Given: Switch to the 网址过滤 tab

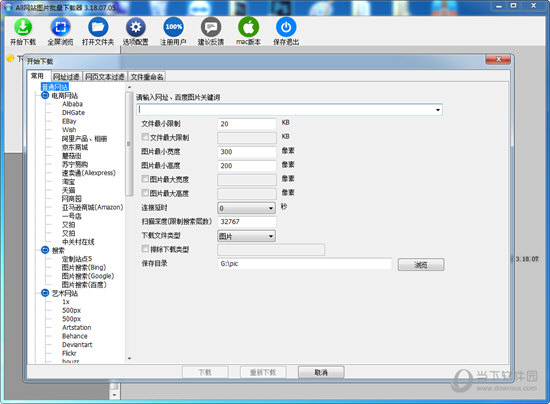Looking at the screenshot, I should (x=66, y=76).
